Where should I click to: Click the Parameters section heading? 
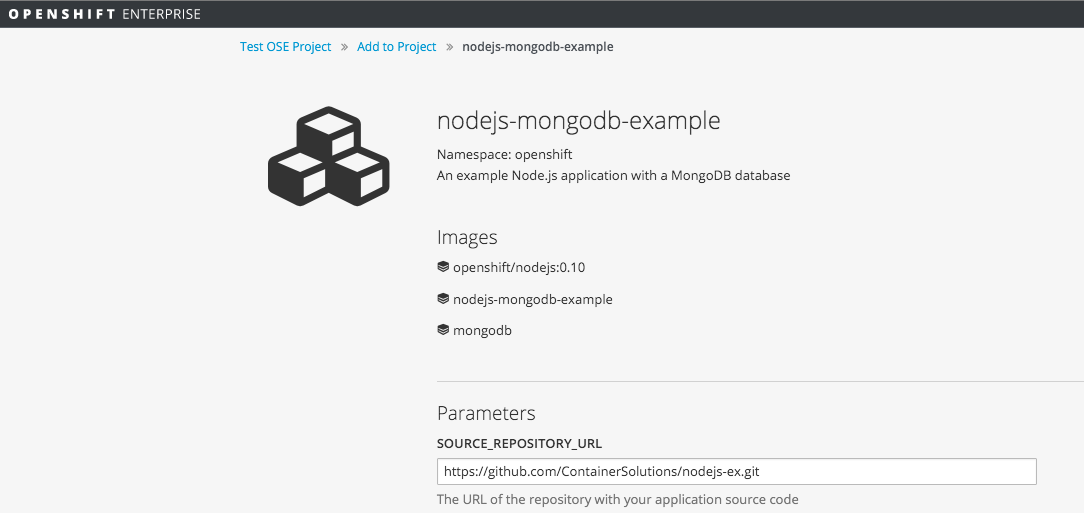click(x=486, y=413)
